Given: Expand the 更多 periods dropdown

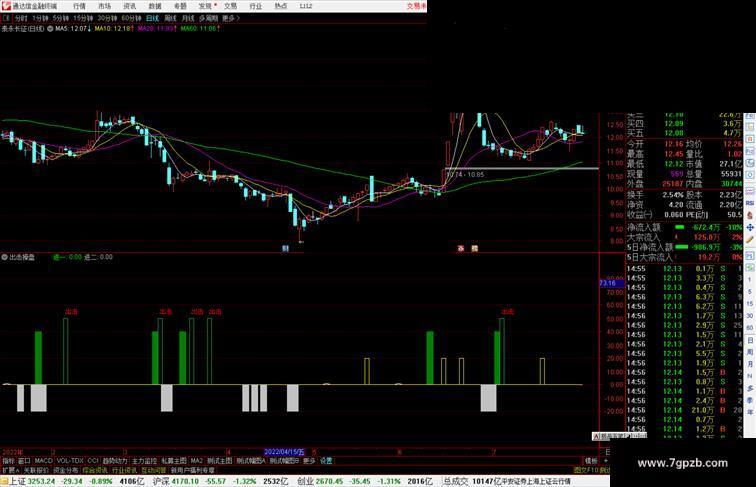Looking at the screenshot, I should click(x=230, y=18).
